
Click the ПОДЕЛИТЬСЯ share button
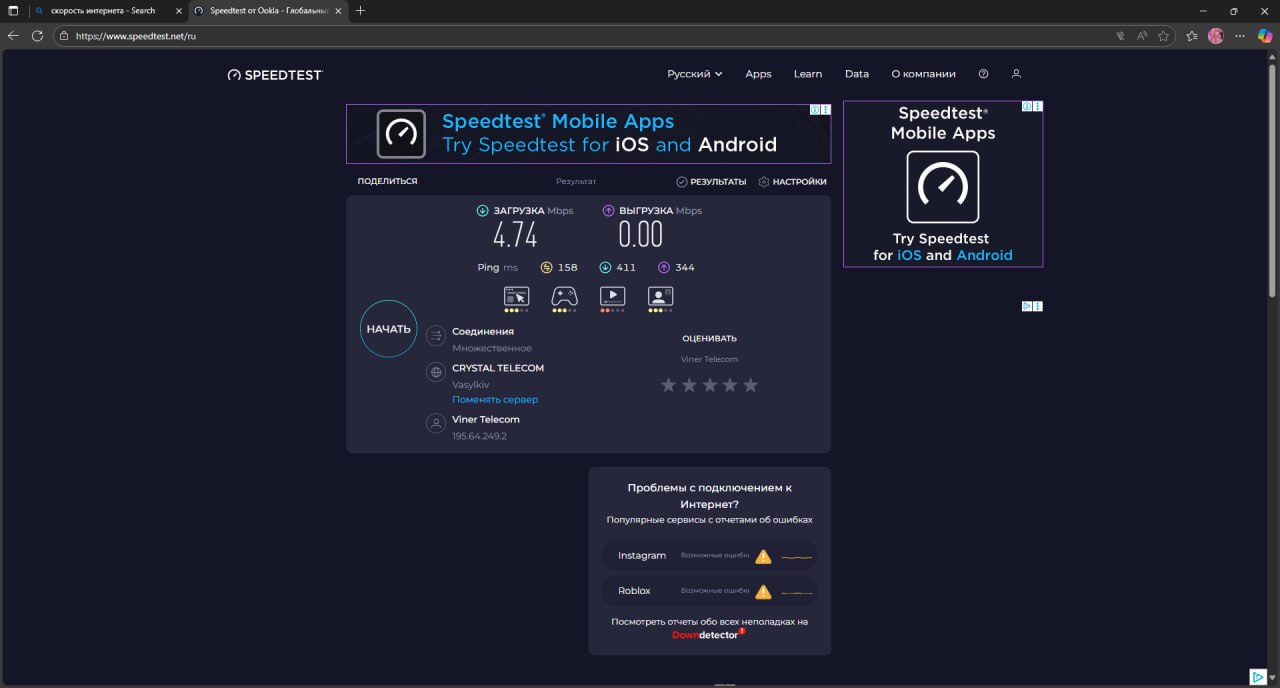coord(387,181)
